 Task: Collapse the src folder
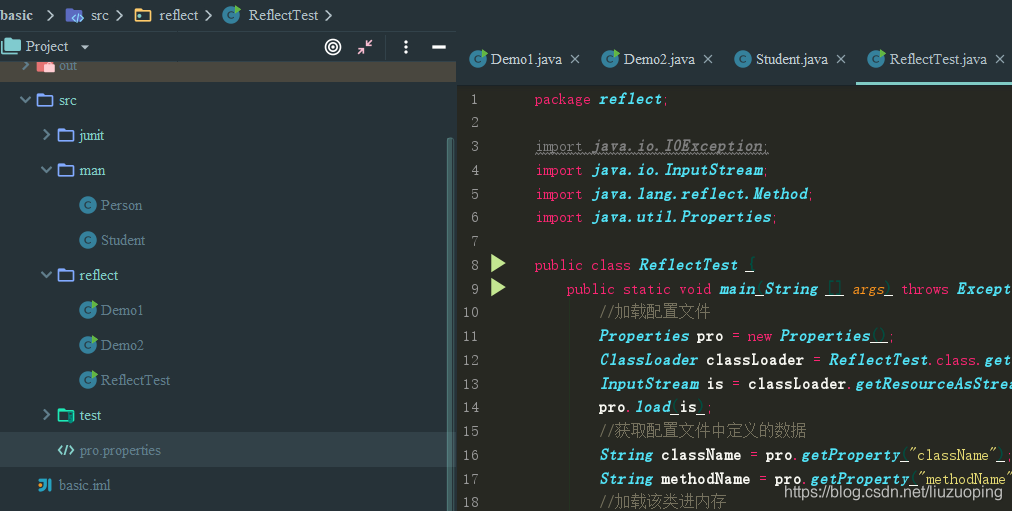(x=25, y=100)
